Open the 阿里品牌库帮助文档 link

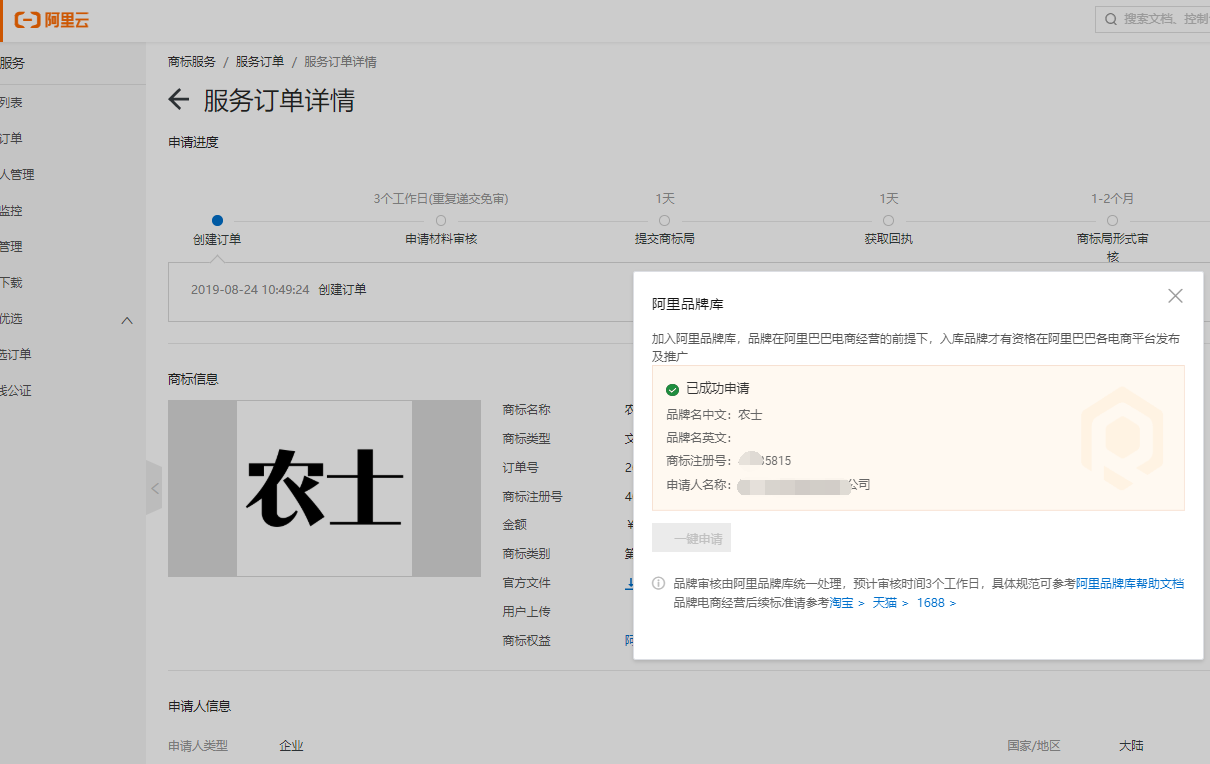[x=1130, y=583]
